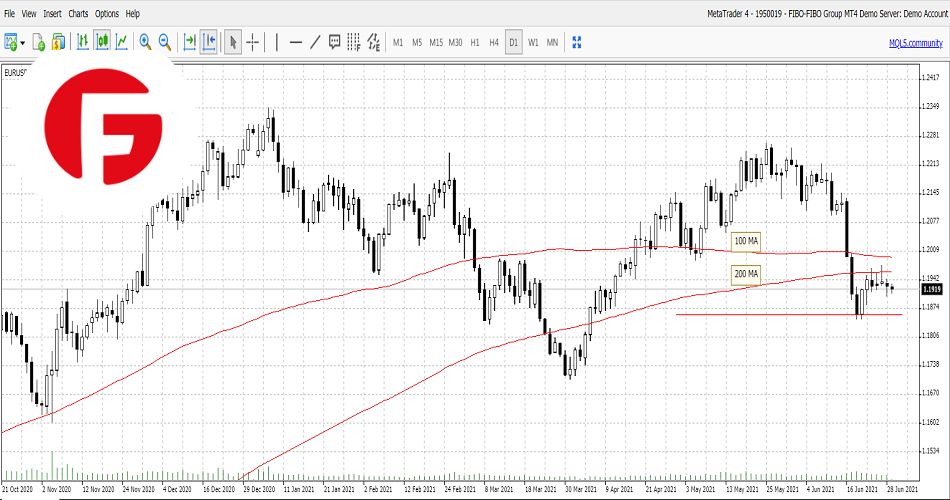
Task: Toggle chart shift button
Action: tap(209, 42)
